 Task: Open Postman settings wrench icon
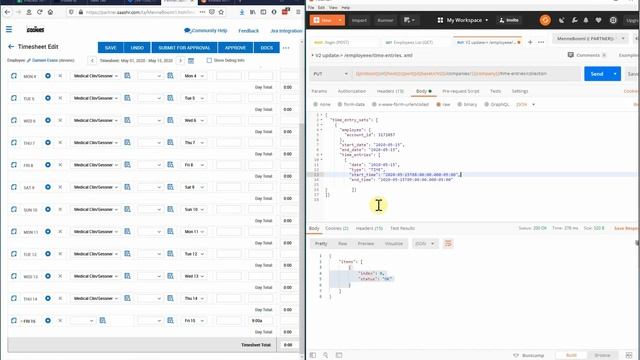[575, 20]
